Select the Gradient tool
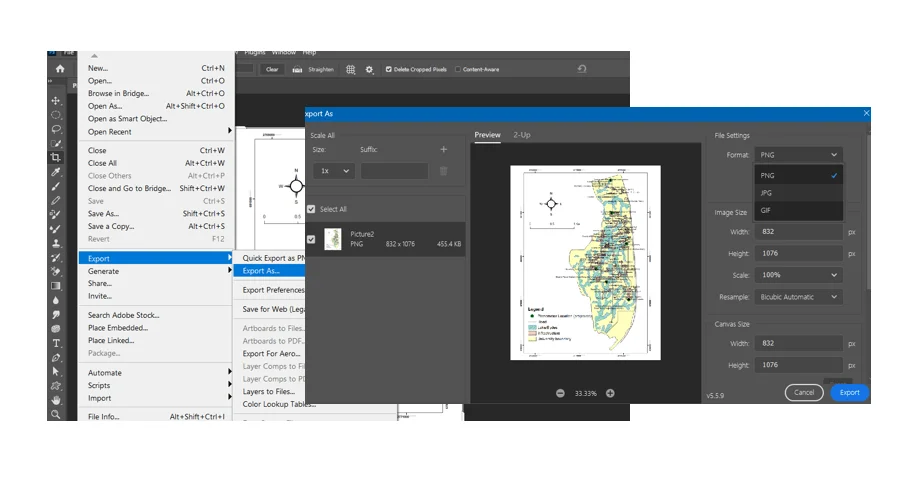 55,285
